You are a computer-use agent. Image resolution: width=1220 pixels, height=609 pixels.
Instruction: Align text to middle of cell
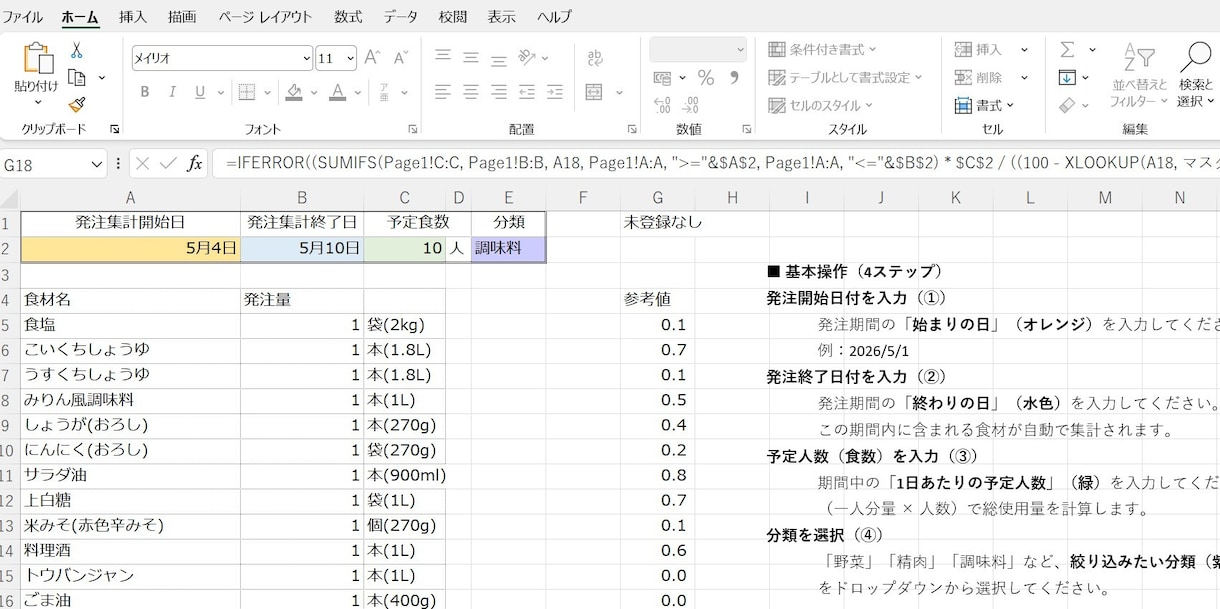[x=471, y=57]
